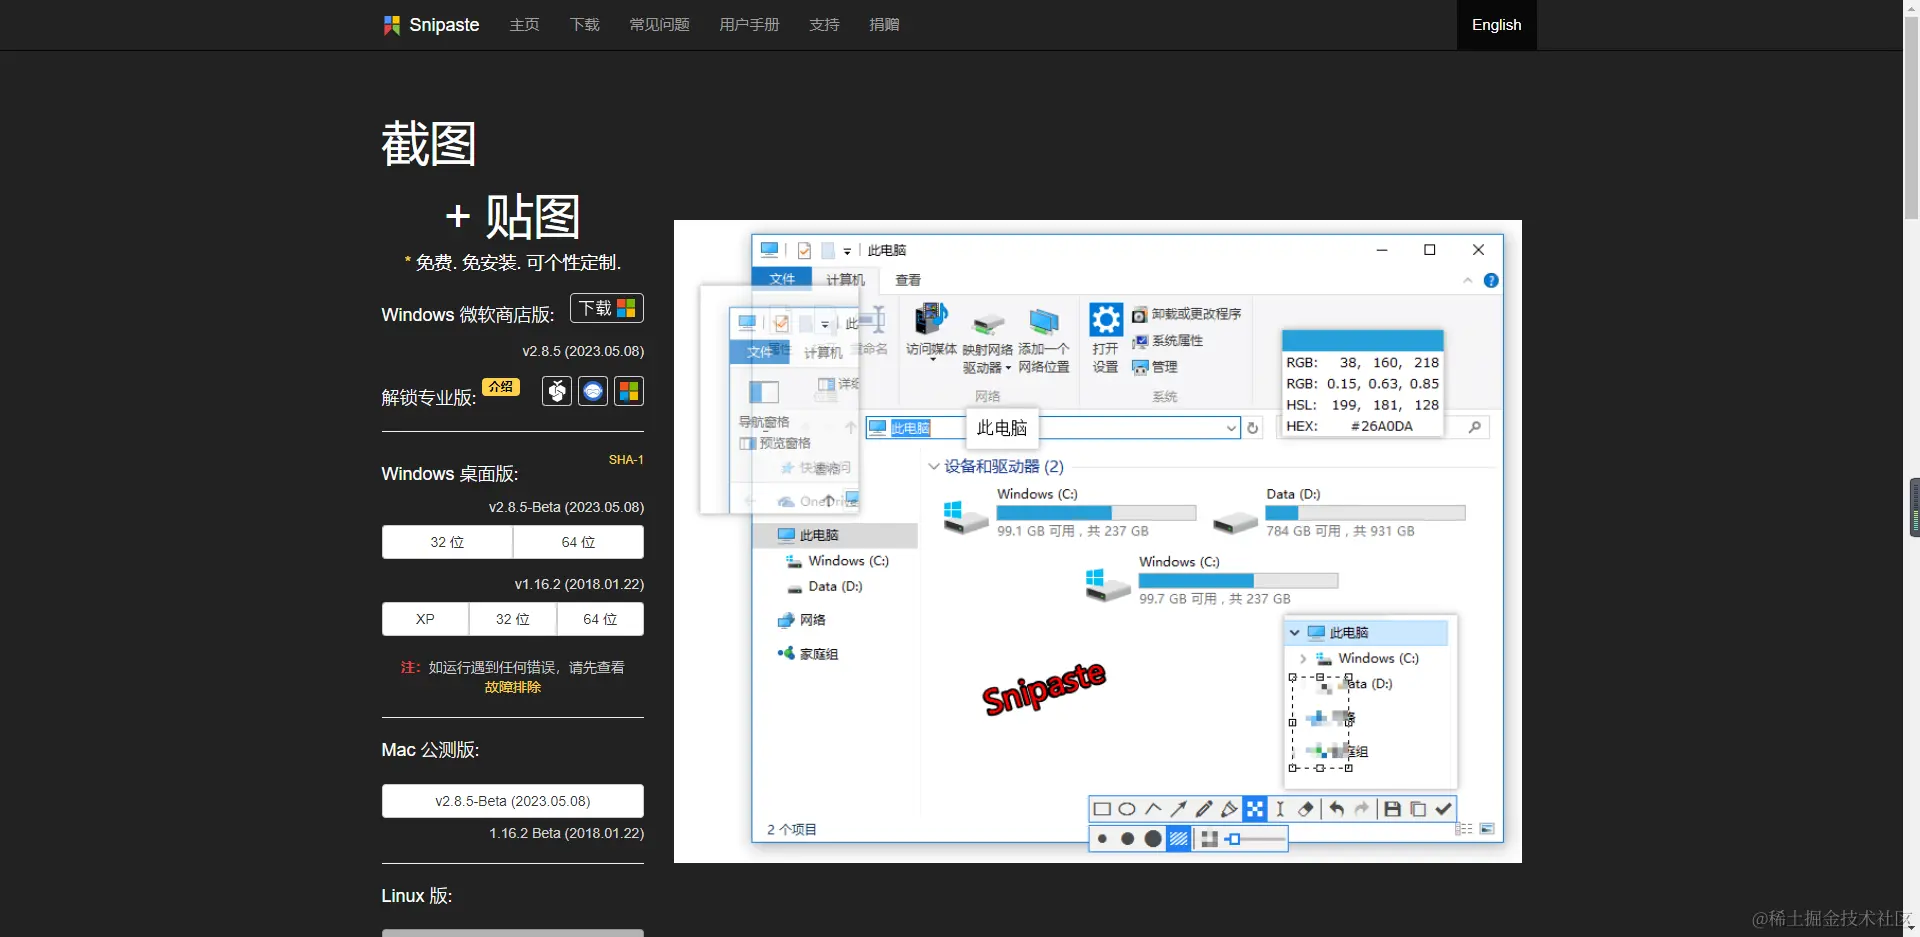This screenshot has height=937, width=1920.
Task: Select the rectangle annotation tool
Action: (1103, 809)
